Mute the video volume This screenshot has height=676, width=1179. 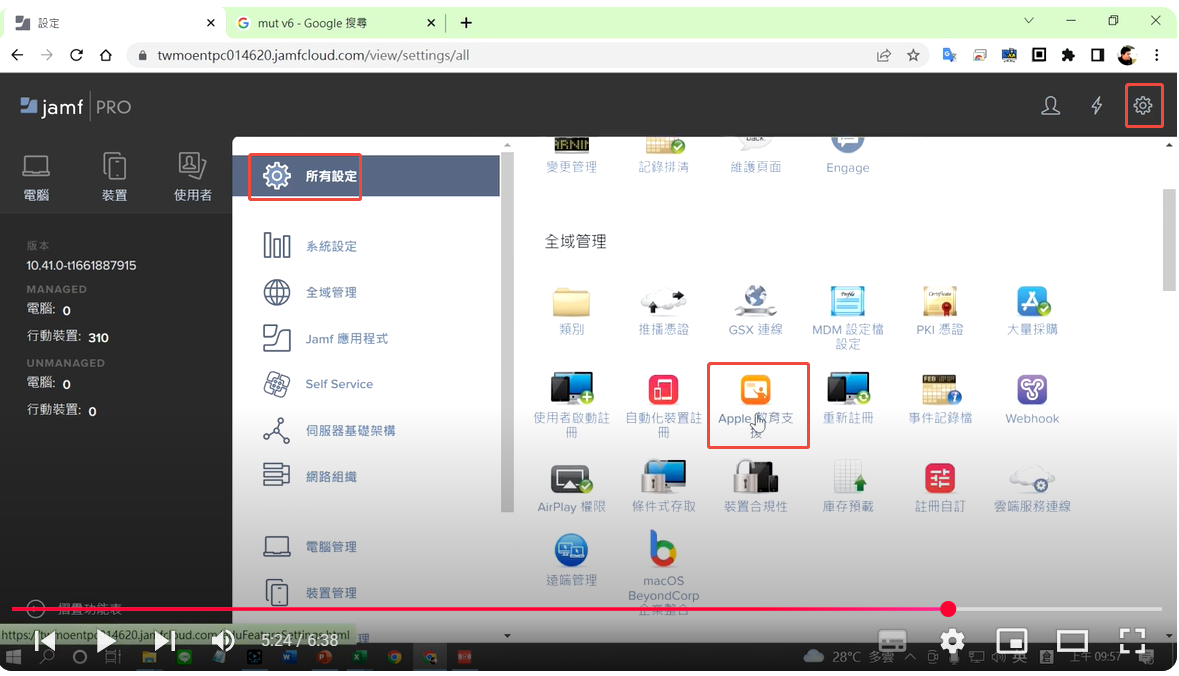click(x=223, y=641)
